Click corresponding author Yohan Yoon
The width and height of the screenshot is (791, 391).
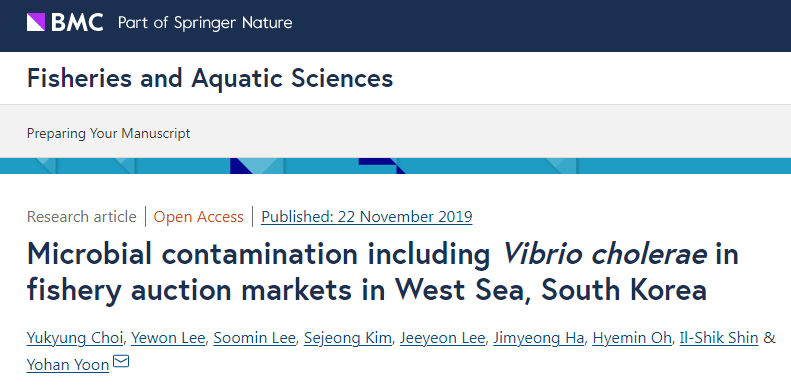[x=68, y=364]
